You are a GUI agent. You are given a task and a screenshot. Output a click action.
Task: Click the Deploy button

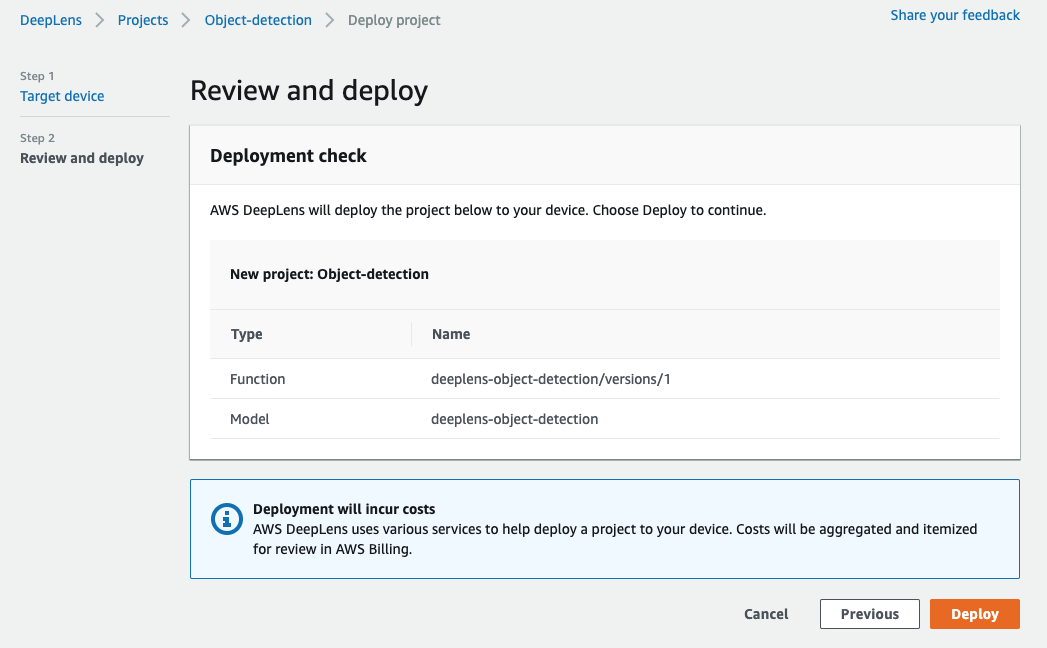click(x=974, y=614)
